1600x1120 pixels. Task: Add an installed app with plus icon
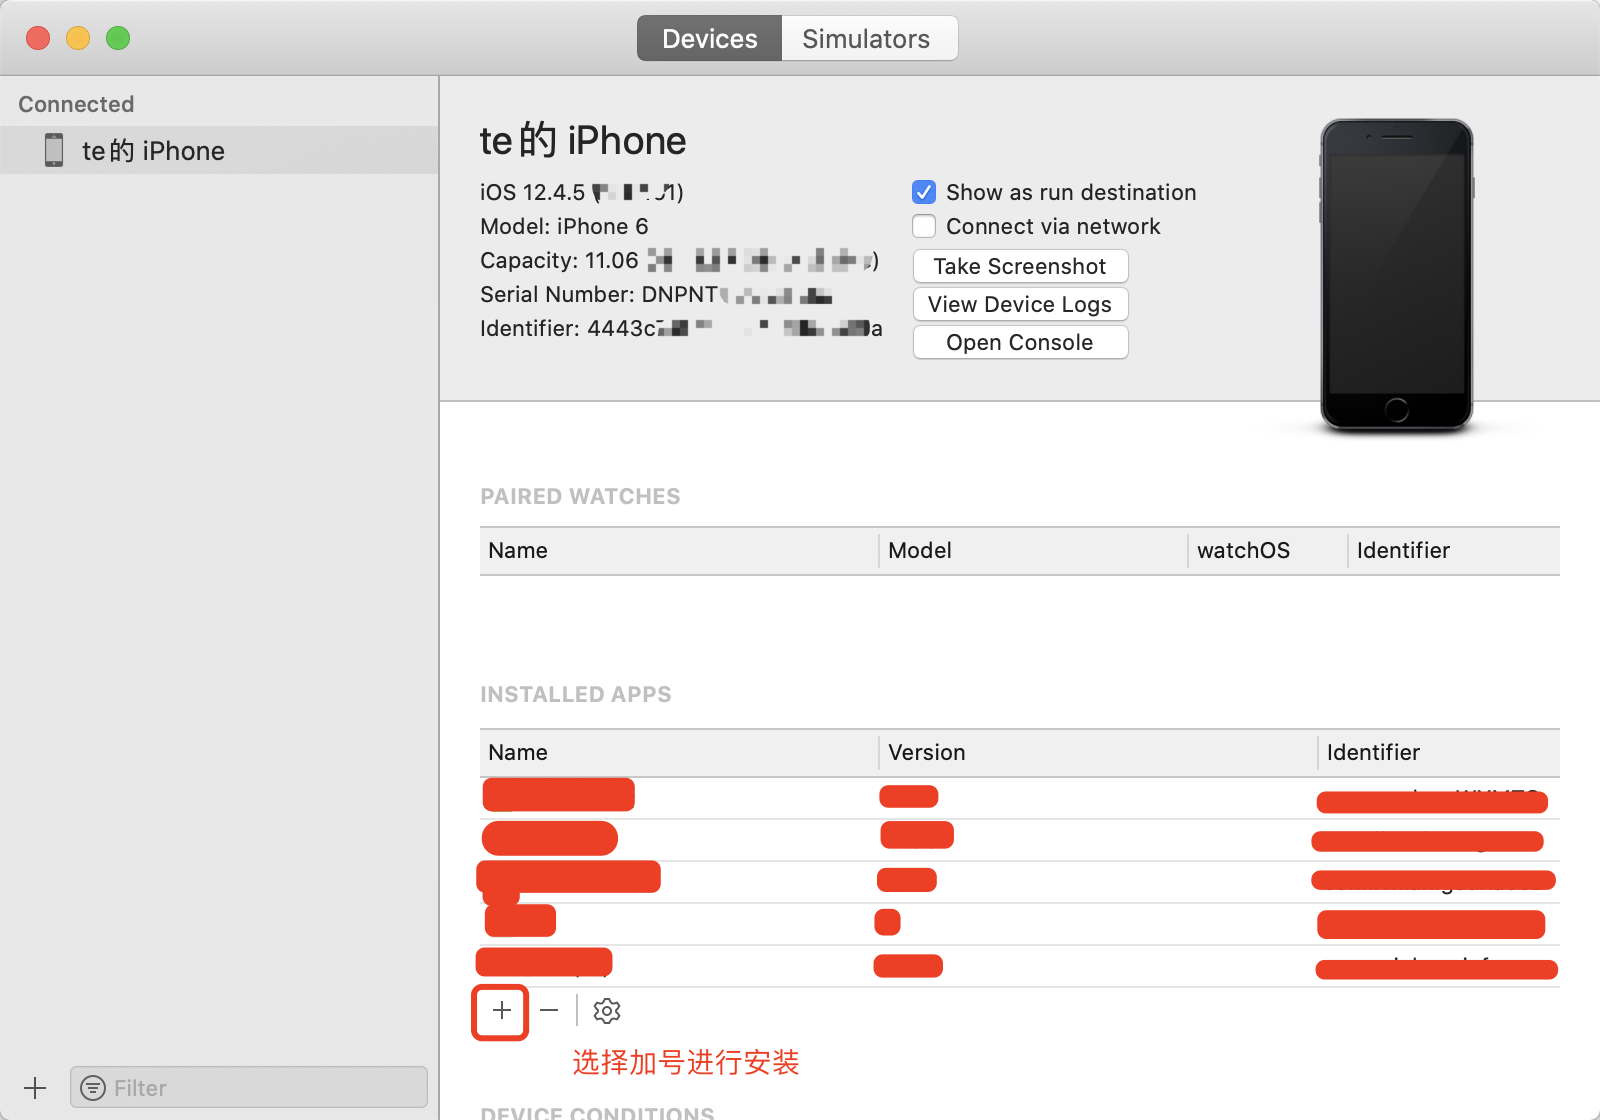(501, 1011)
